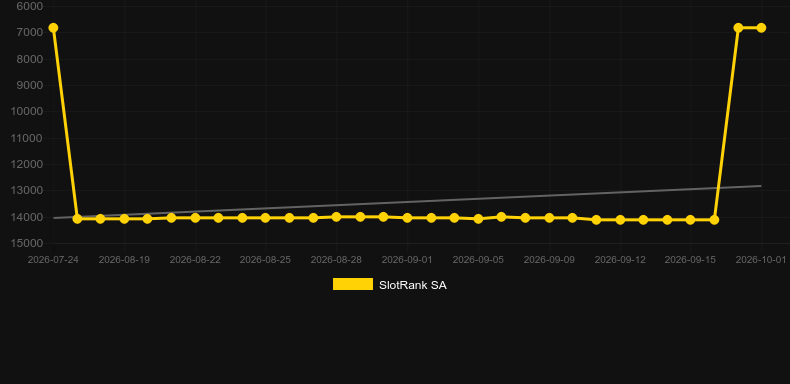The width and height of the screenshot is (790, 384).
Task: Click the x-axis label 2026-08-25
Action: click(266, 260)
